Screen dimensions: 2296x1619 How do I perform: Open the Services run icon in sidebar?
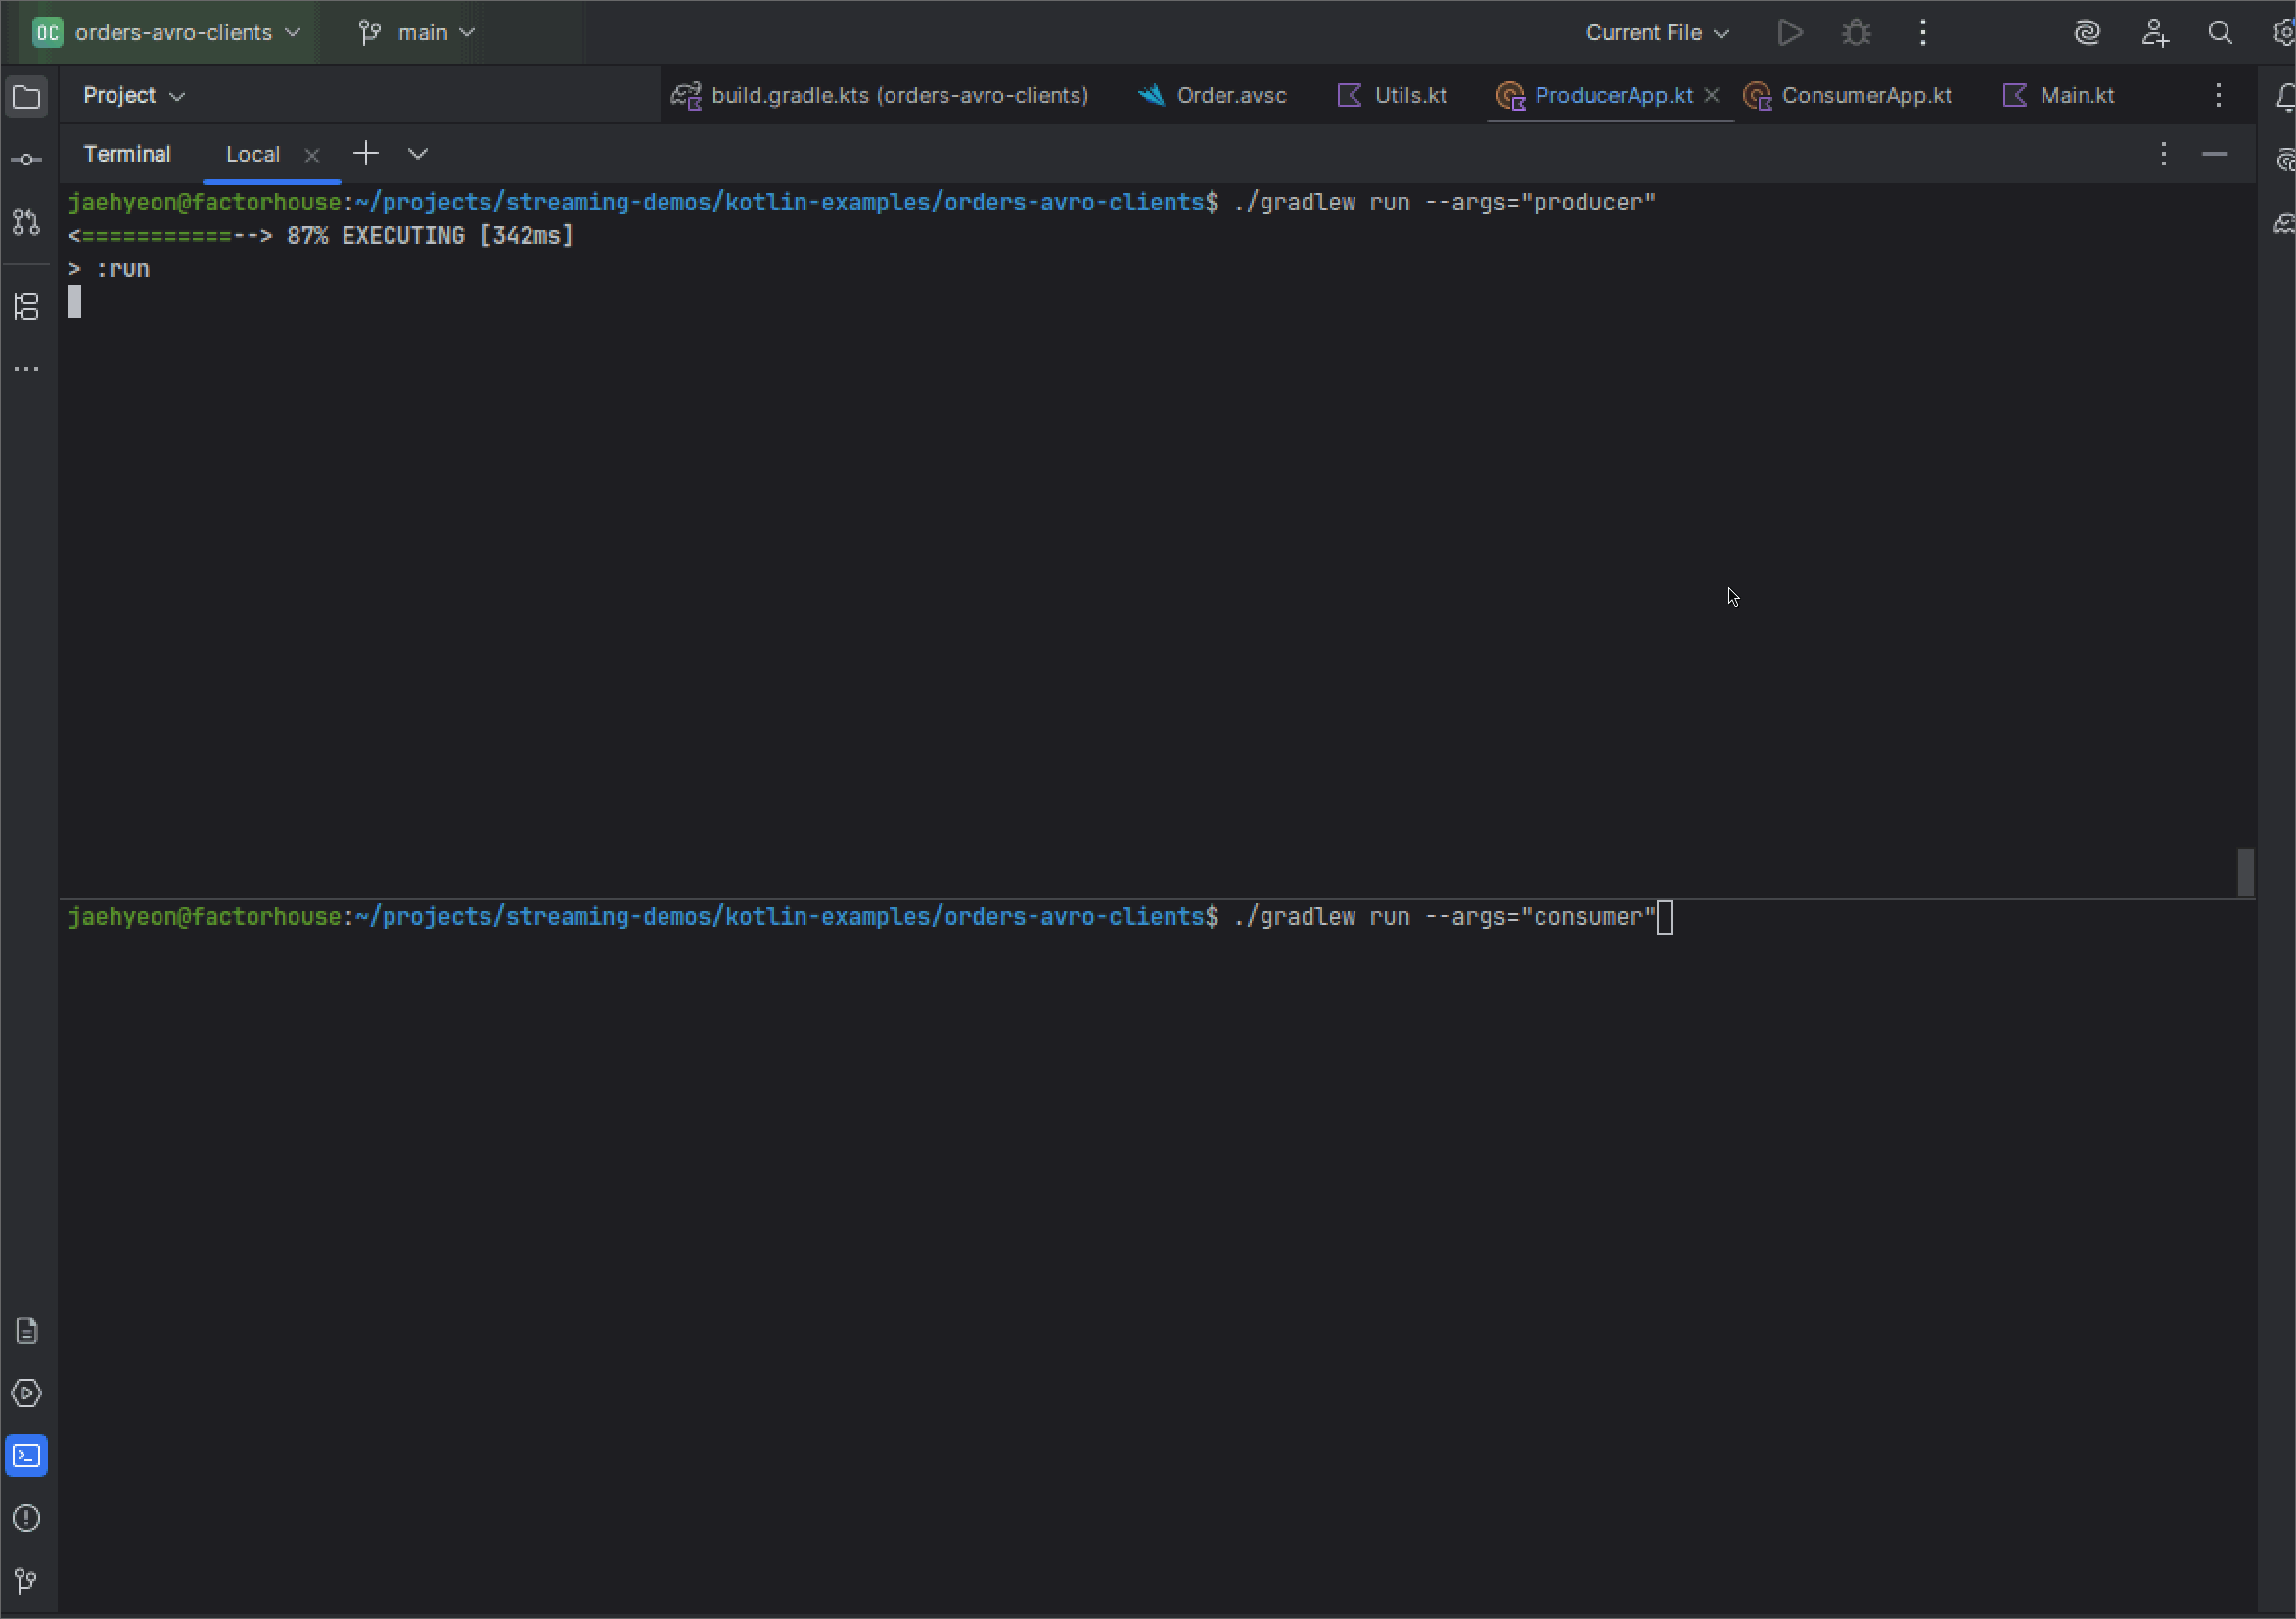tap(27, 1393)
